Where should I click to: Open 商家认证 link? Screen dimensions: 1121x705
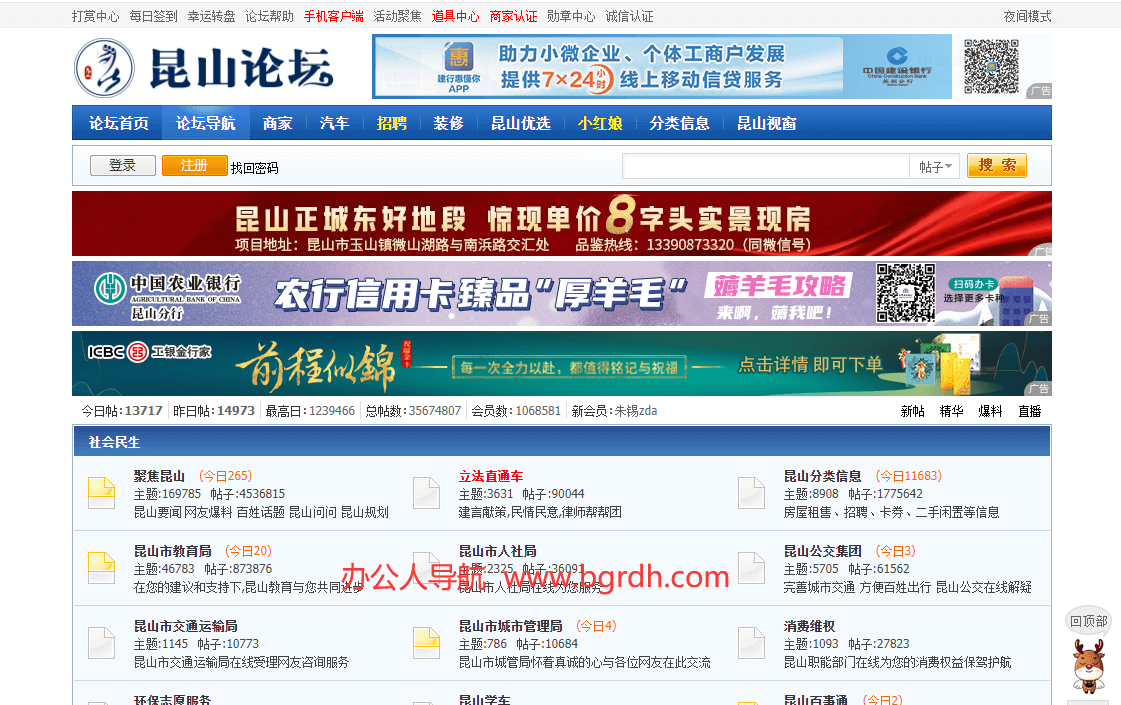point(513,16)
